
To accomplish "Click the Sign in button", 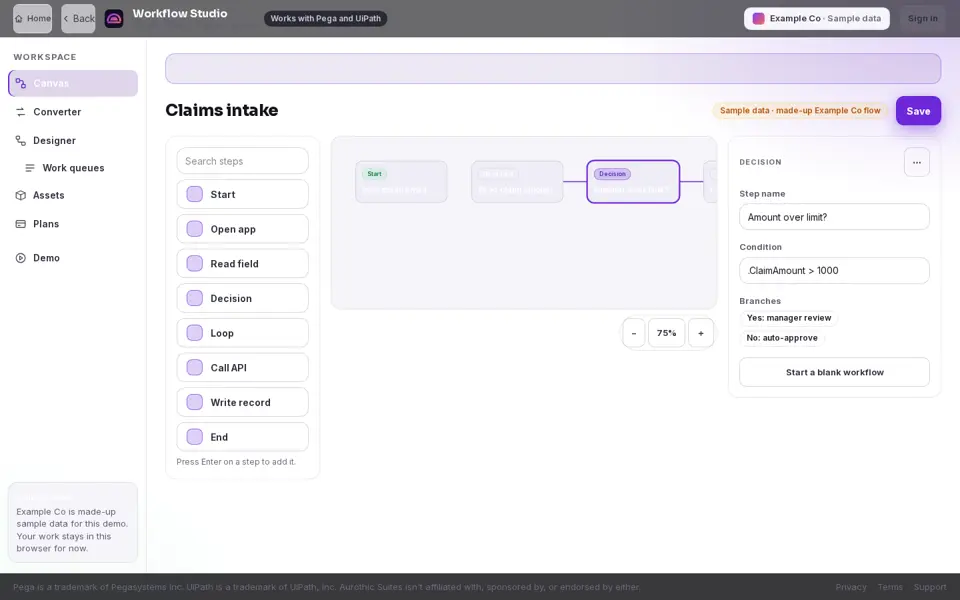I will [923, 18].
